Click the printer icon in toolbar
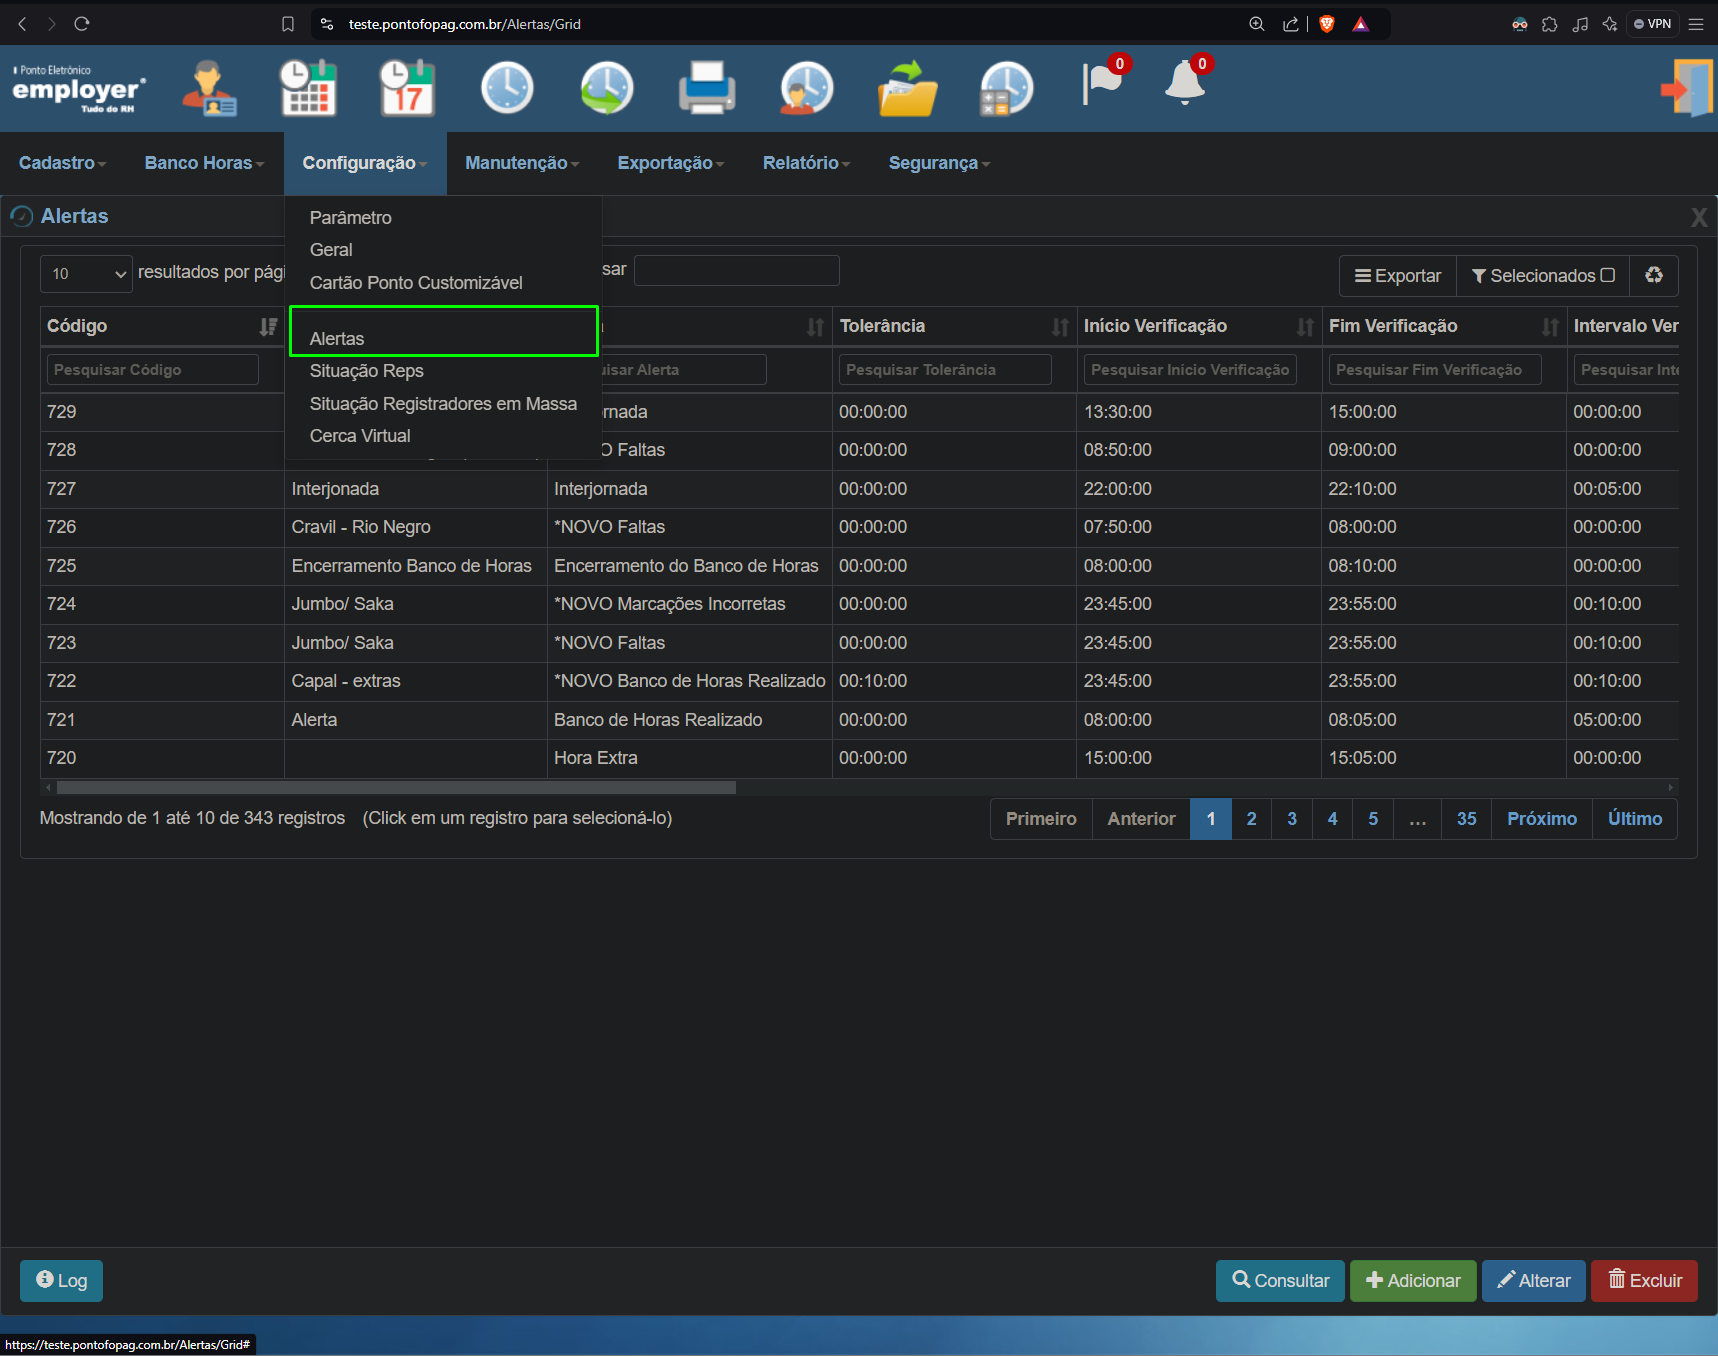Image resolution: width=1718 pixels, height=1356 pixels. coord(707,88)
